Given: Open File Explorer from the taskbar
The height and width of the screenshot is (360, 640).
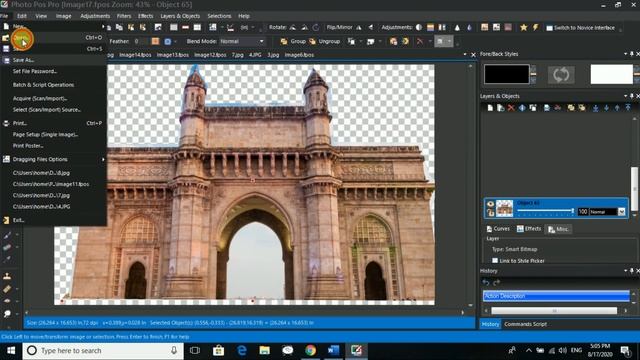Looking at the screenshot, I should pyautogui.click(x=264, y=350).
